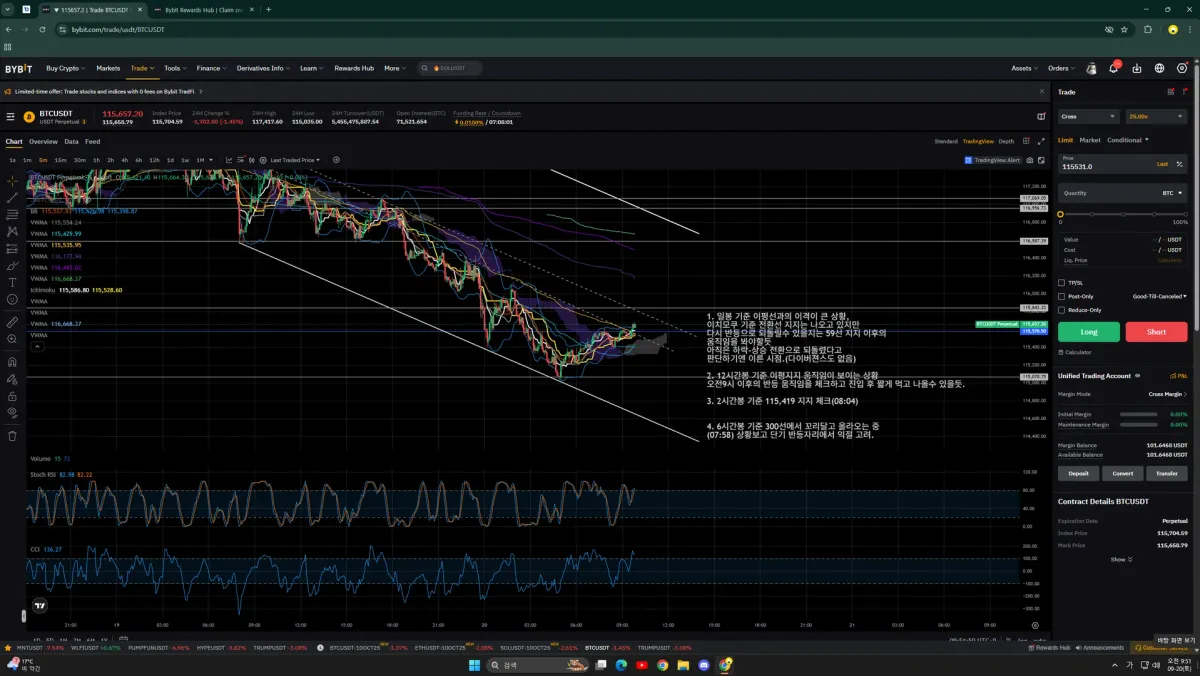The width and height of the screenshot is (1200, 676).
Task: Open the notifications bell
Action: click(x=1113, y=69)
